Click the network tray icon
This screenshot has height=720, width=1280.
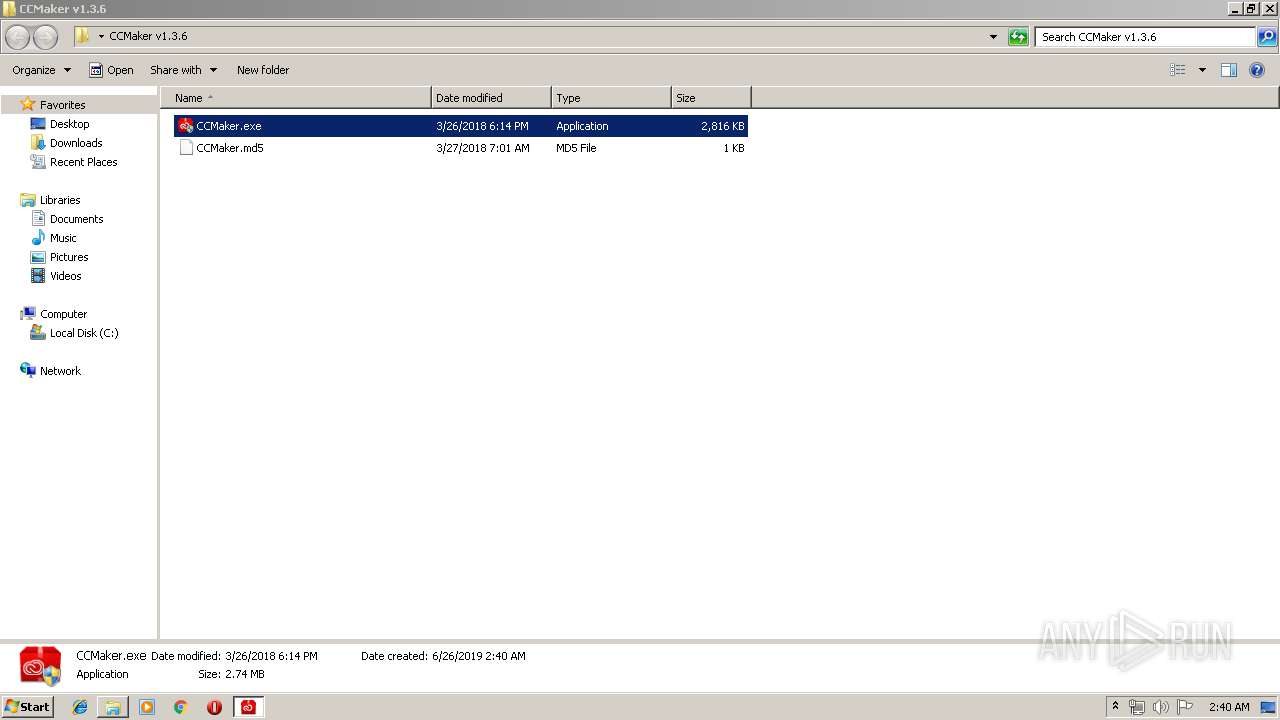point(1137,707)
